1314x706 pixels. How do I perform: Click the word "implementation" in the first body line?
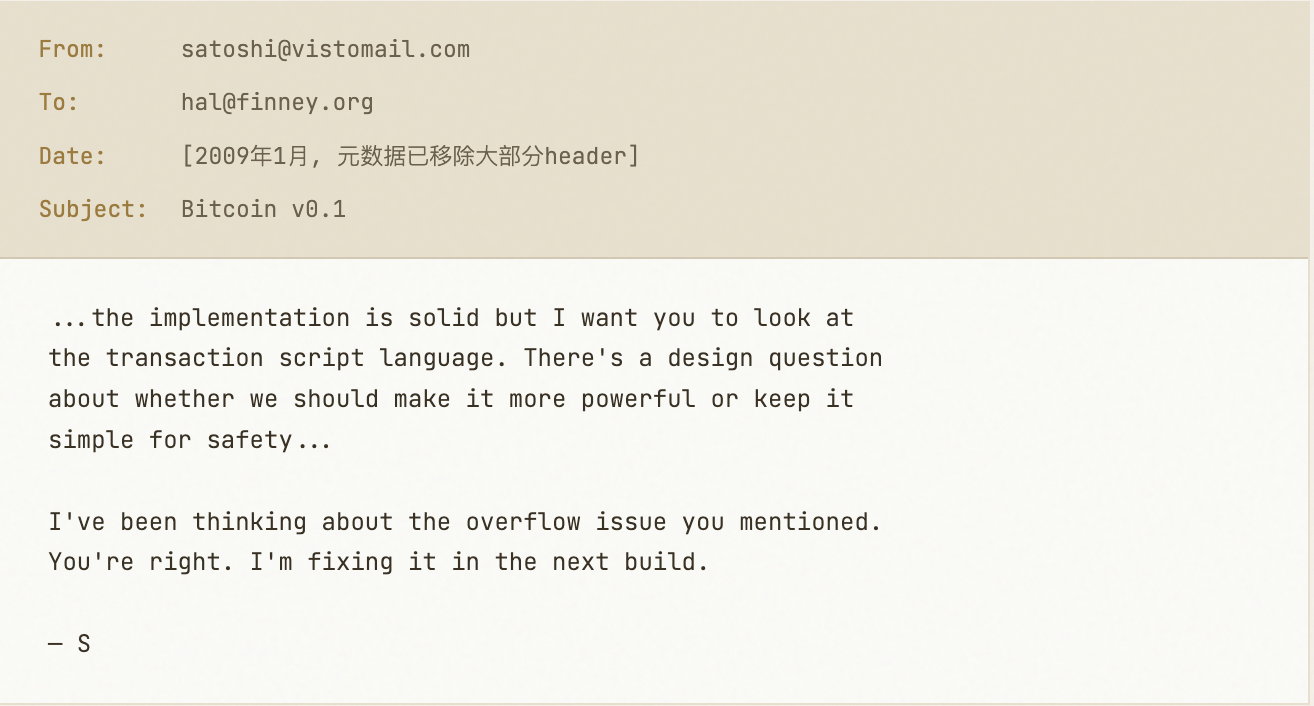pos(249,318)
